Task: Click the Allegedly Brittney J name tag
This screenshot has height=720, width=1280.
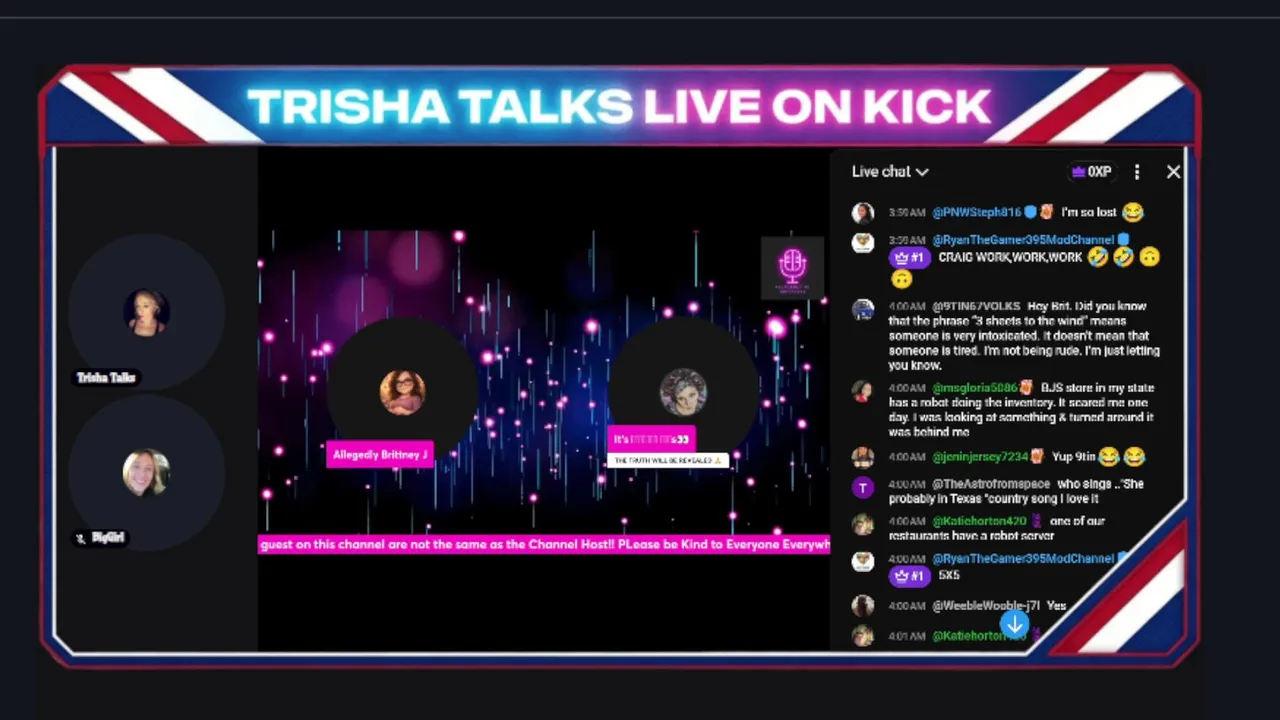Action: click(x=379, y=455)
